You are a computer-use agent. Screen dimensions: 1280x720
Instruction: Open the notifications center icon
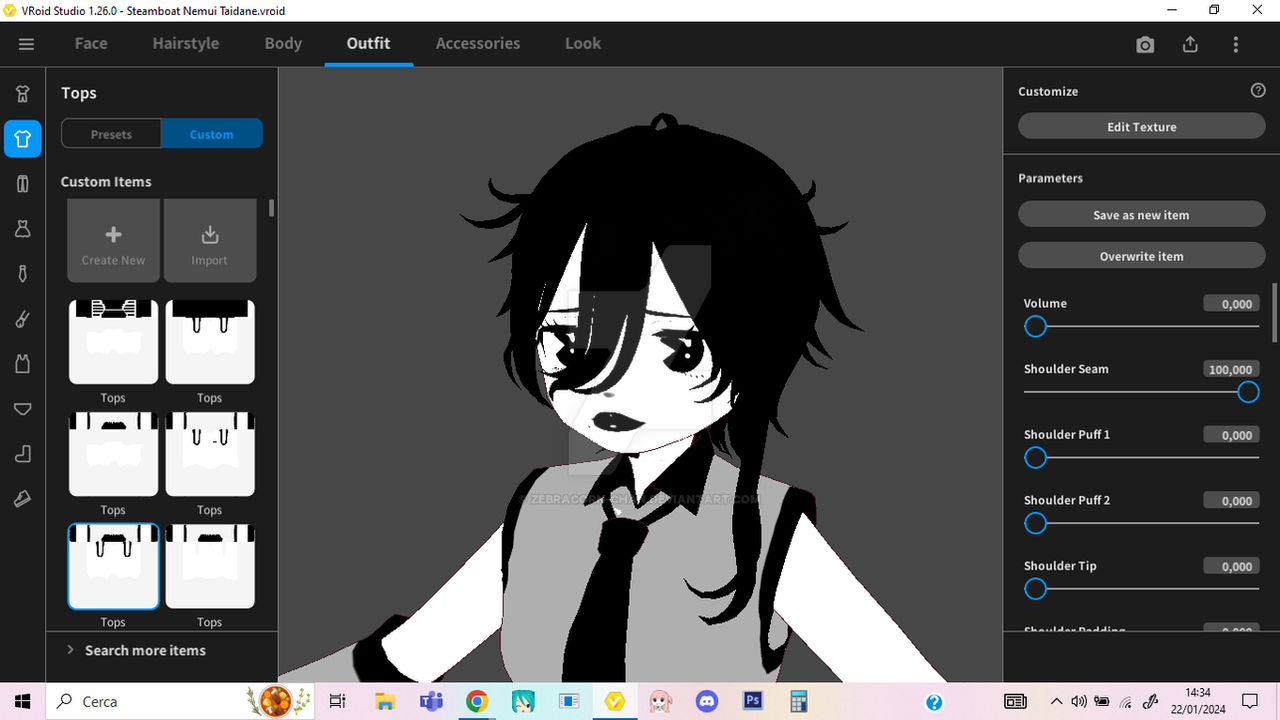coord(1250,701)
